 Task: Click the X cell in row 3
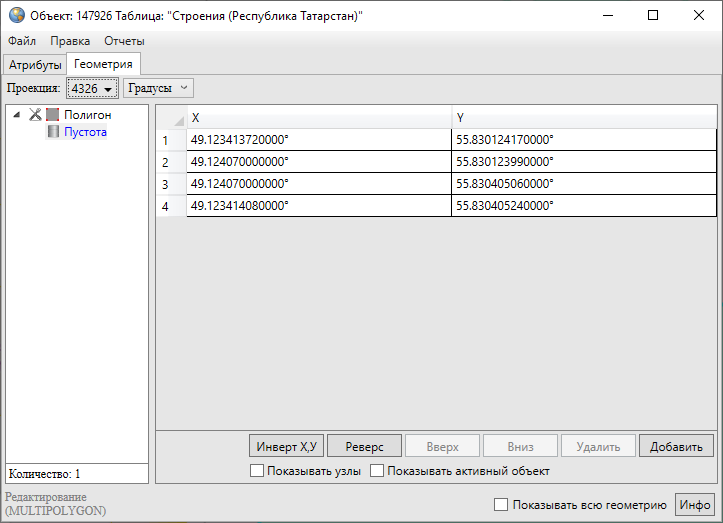318,184
